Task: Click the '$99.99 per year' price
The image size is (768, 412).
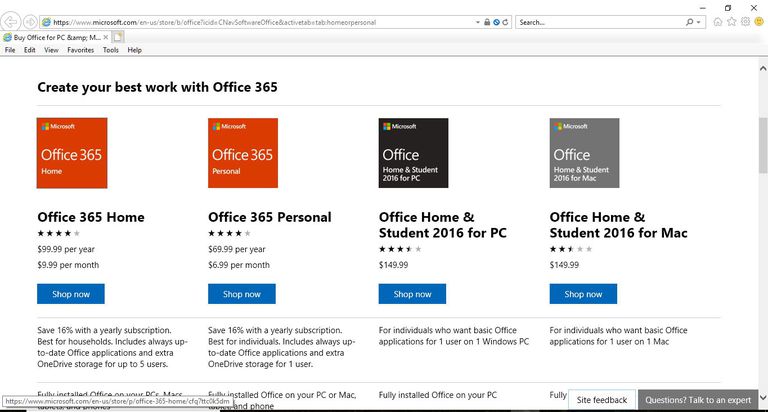Action: tap(66, 249)
